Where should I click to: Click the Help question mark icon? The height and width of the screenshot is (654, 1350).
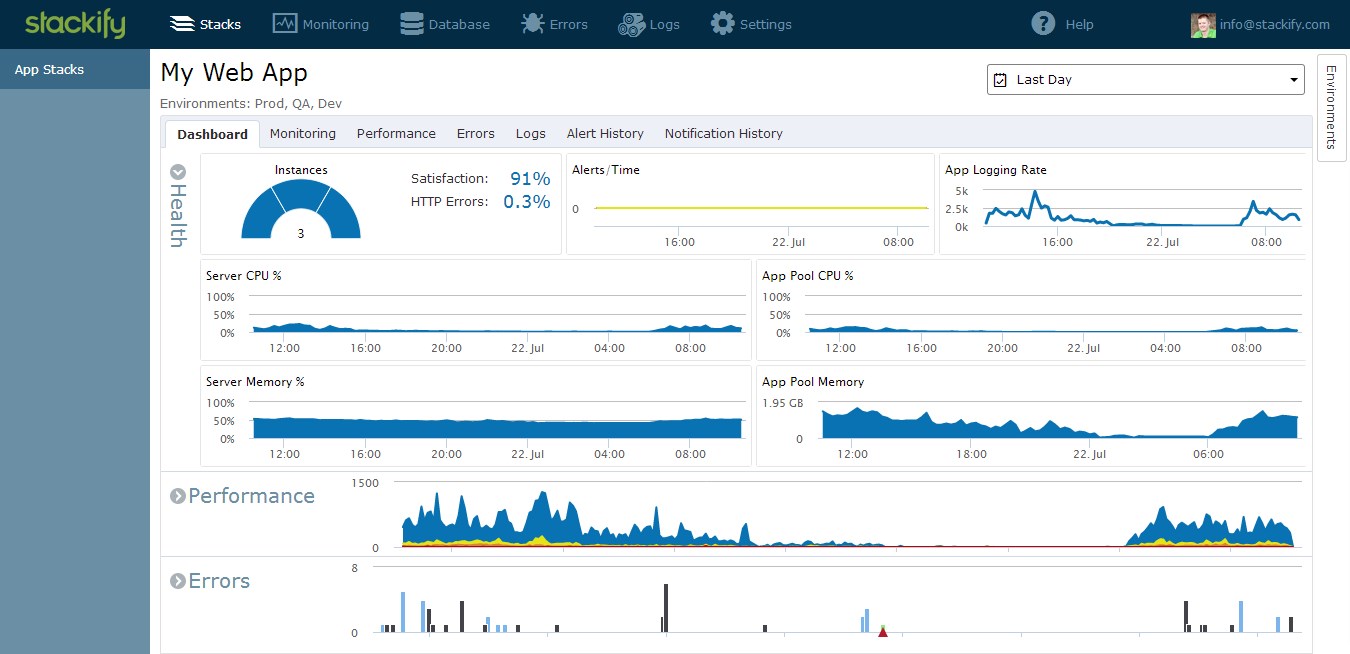click(x=1043, y=24)
